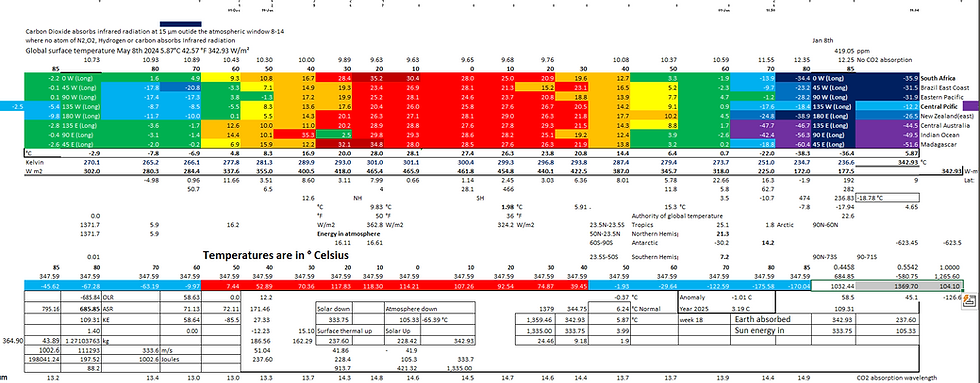The image size is (980, 383).
Task: Select 'CO2 absorption wavelength' text
Action: click(x=897, y=377)
